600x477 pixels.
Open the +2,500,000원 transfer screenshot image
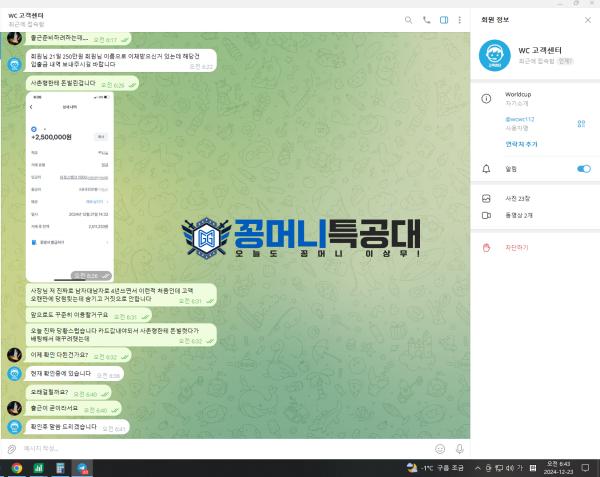coord(70,187)
